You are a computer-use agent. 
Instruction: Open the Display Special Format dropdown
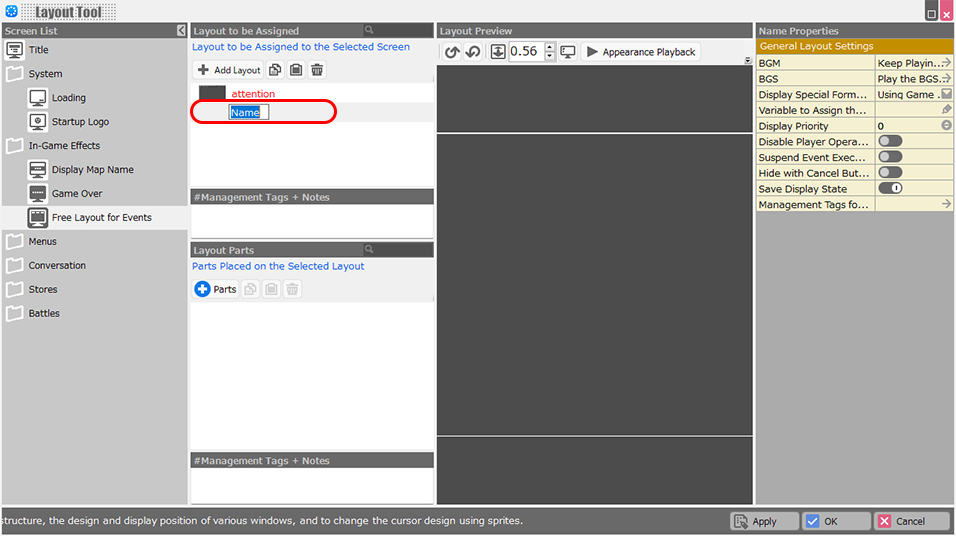tap(946, 94)
